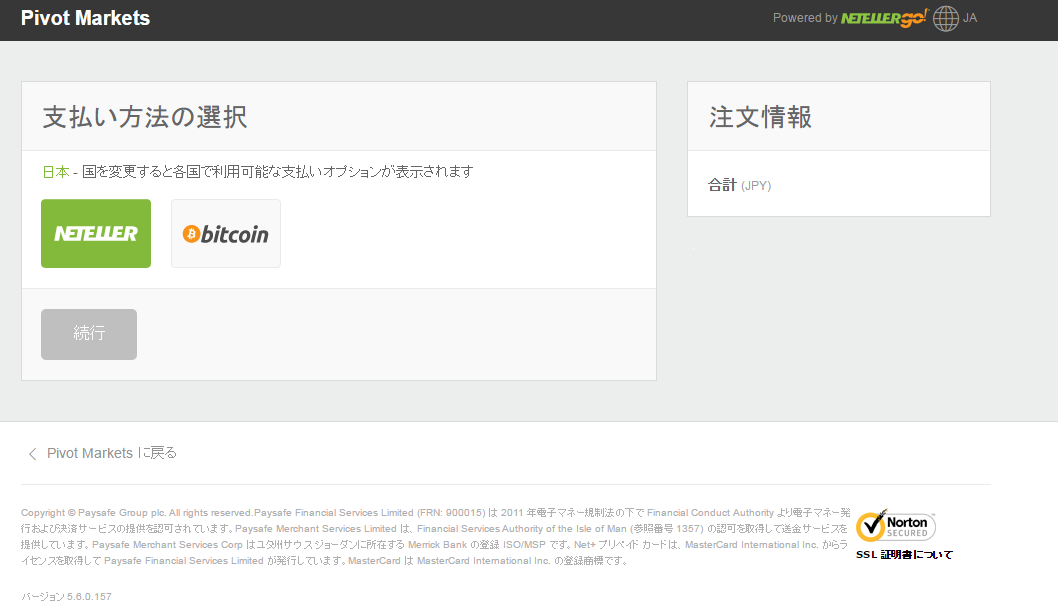The height and width of the screenshot is (606, 1058).
Task: Change country via the 日本 link
Action: pos(56,172)
